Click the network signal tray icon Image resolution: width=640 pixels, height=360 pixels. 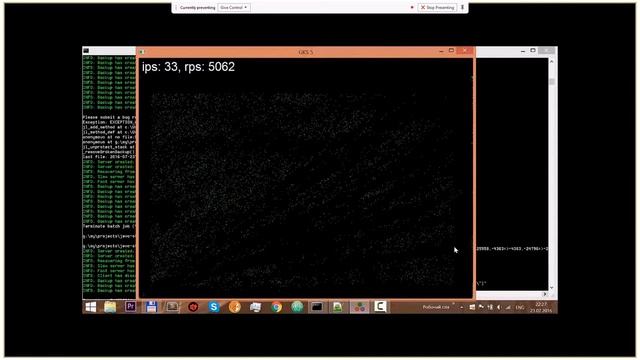click(x=508, y=307)
